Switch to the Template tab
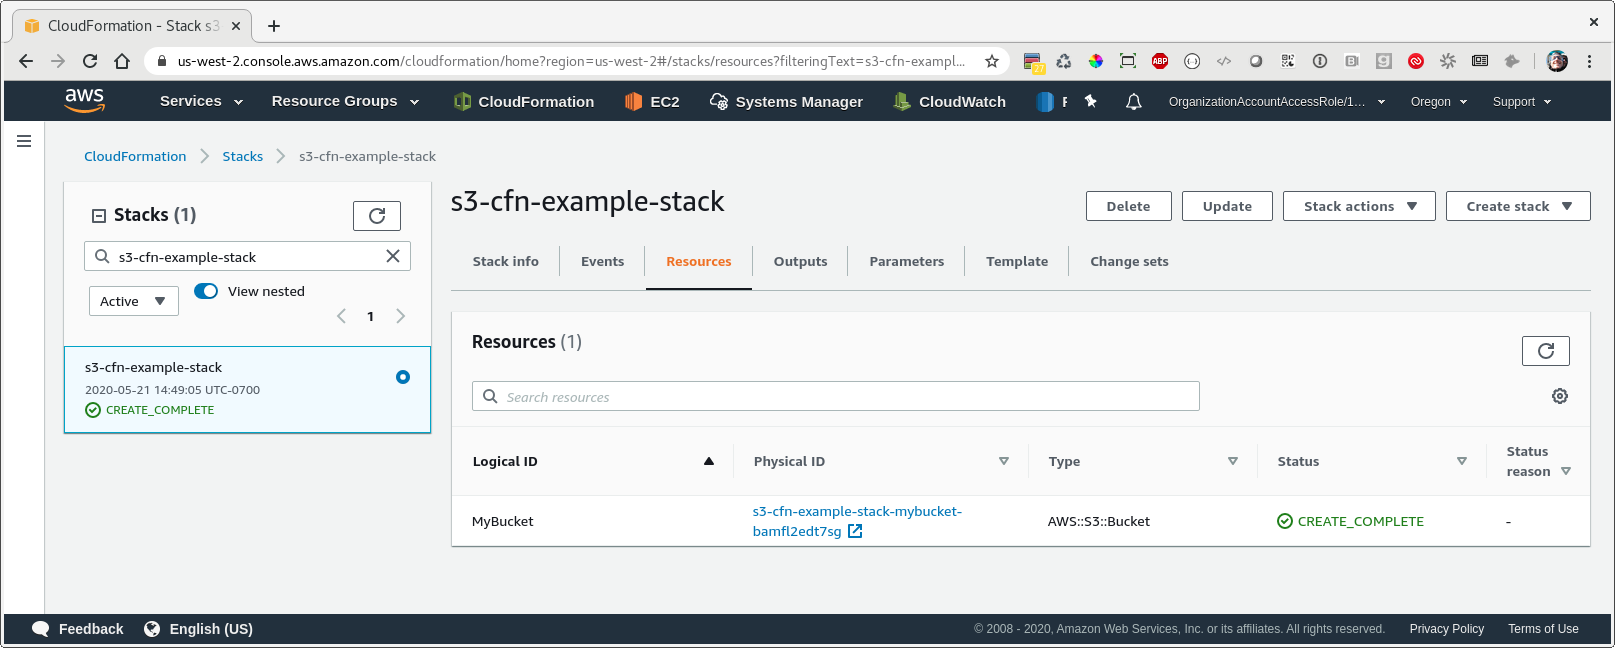 1017,261
